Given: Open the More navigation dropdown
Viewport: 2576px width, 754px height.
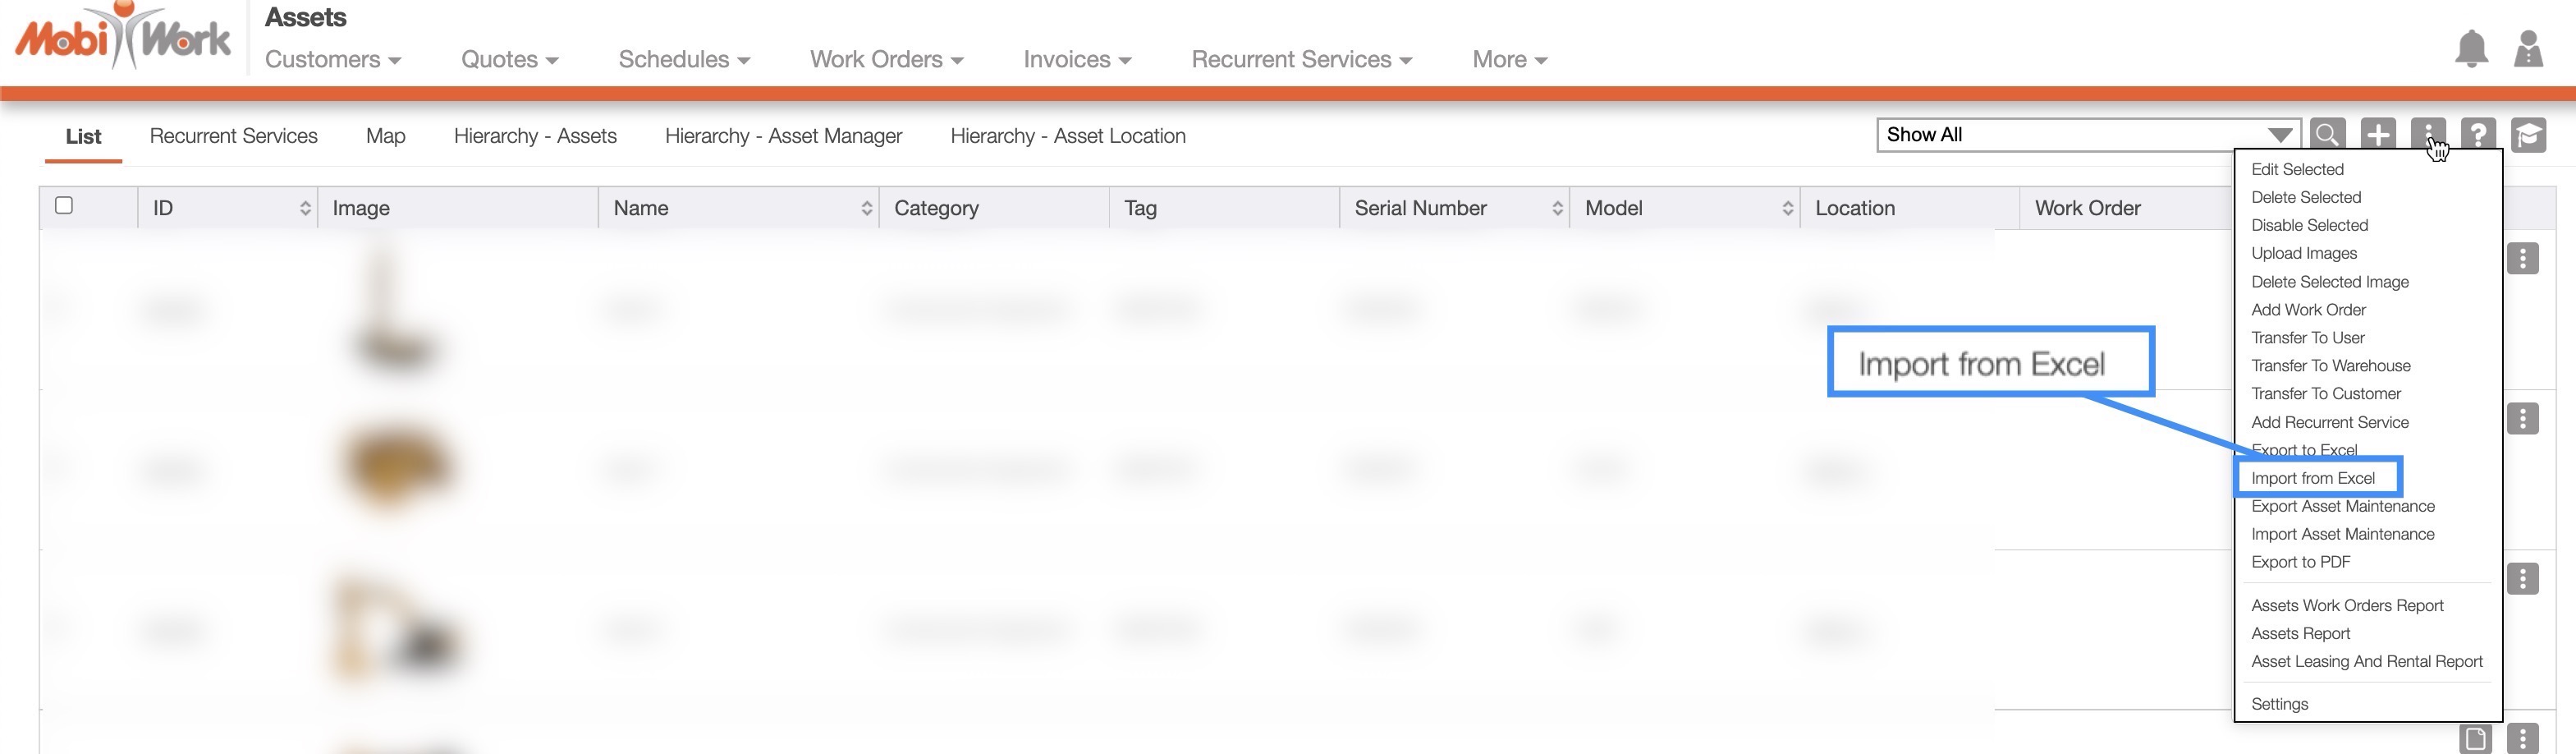Looking at the screenshot, I should click(x=1509, y=60).
